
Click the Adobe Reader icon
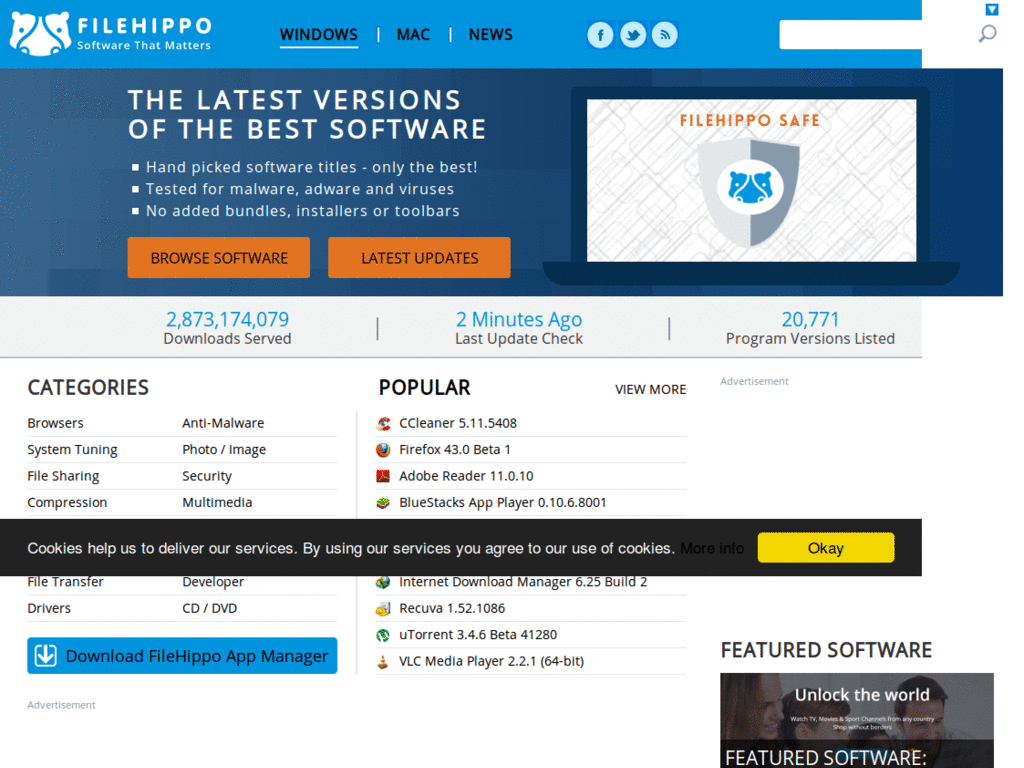pyautogui.click(x=383, y=476)
